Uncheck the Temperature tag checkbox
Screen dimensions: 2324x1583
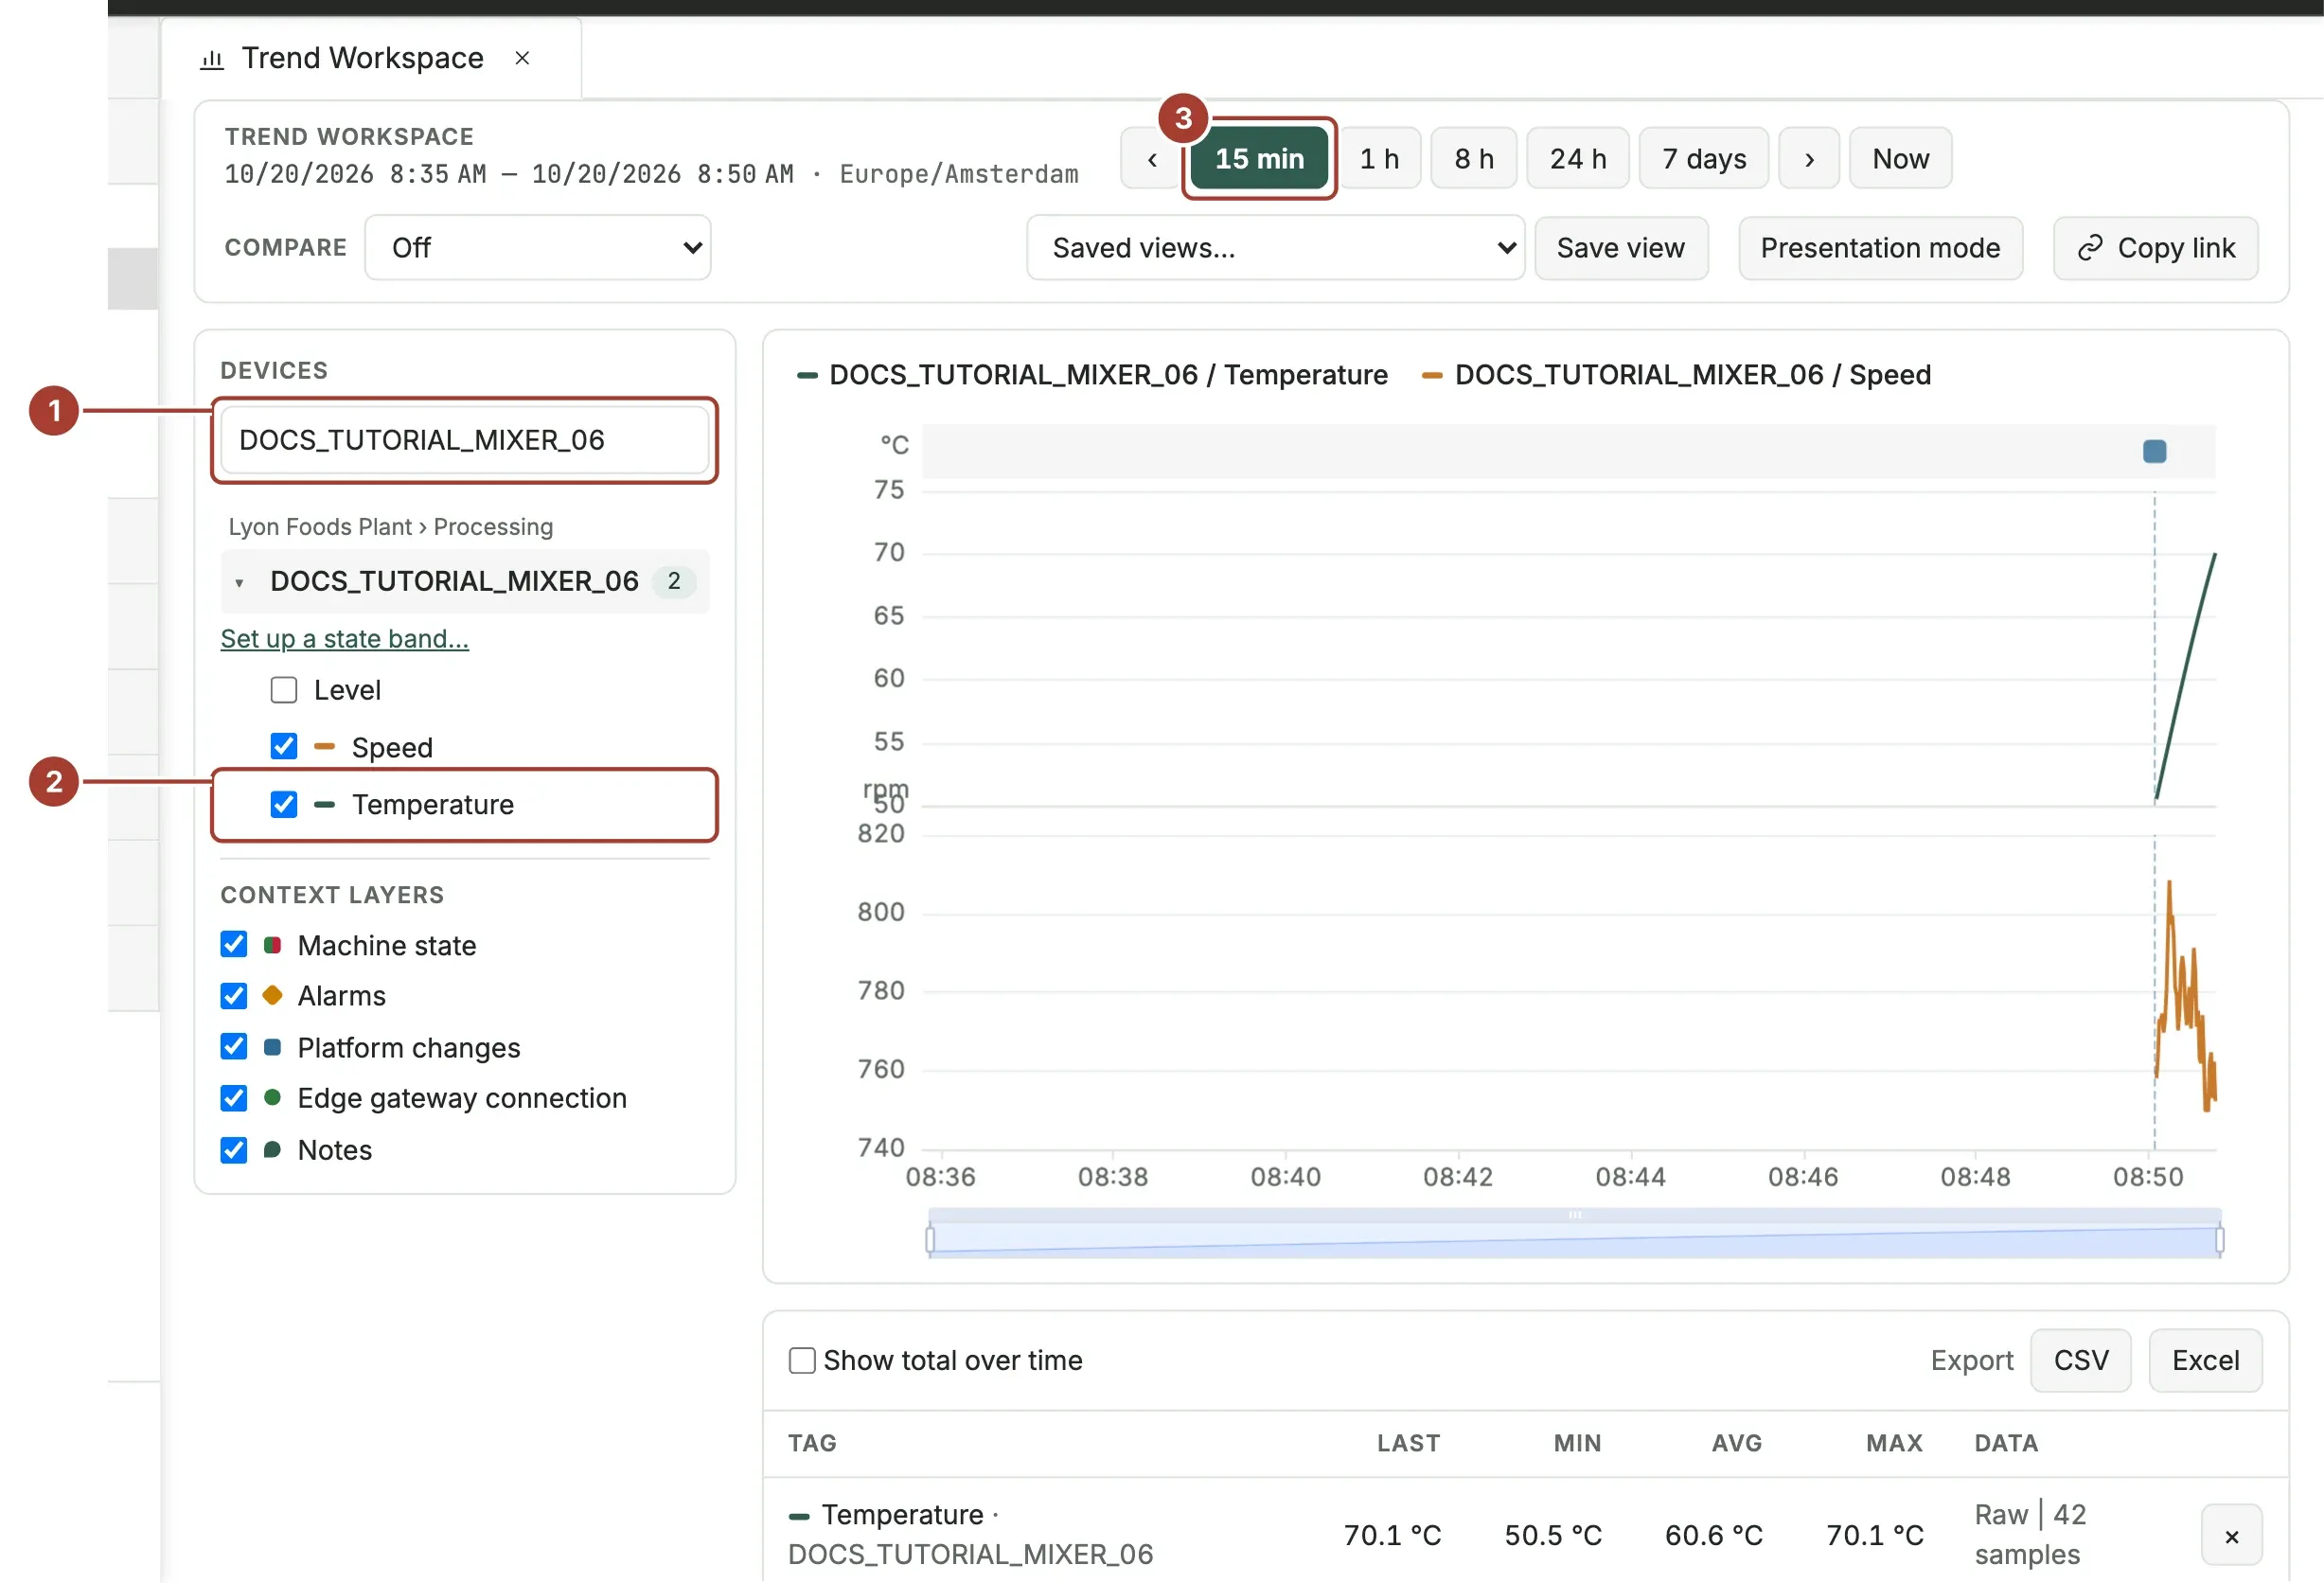284,804
